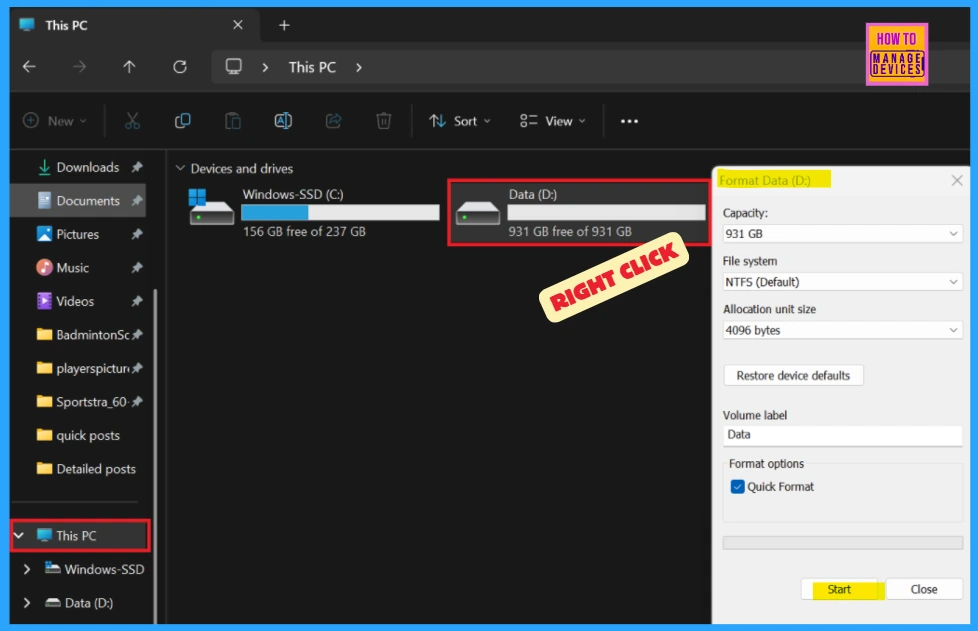This screenshot has height=631, width=978.
Task: Open the File system dropdown
Action: pyautogui.click(x=842, y=282)
